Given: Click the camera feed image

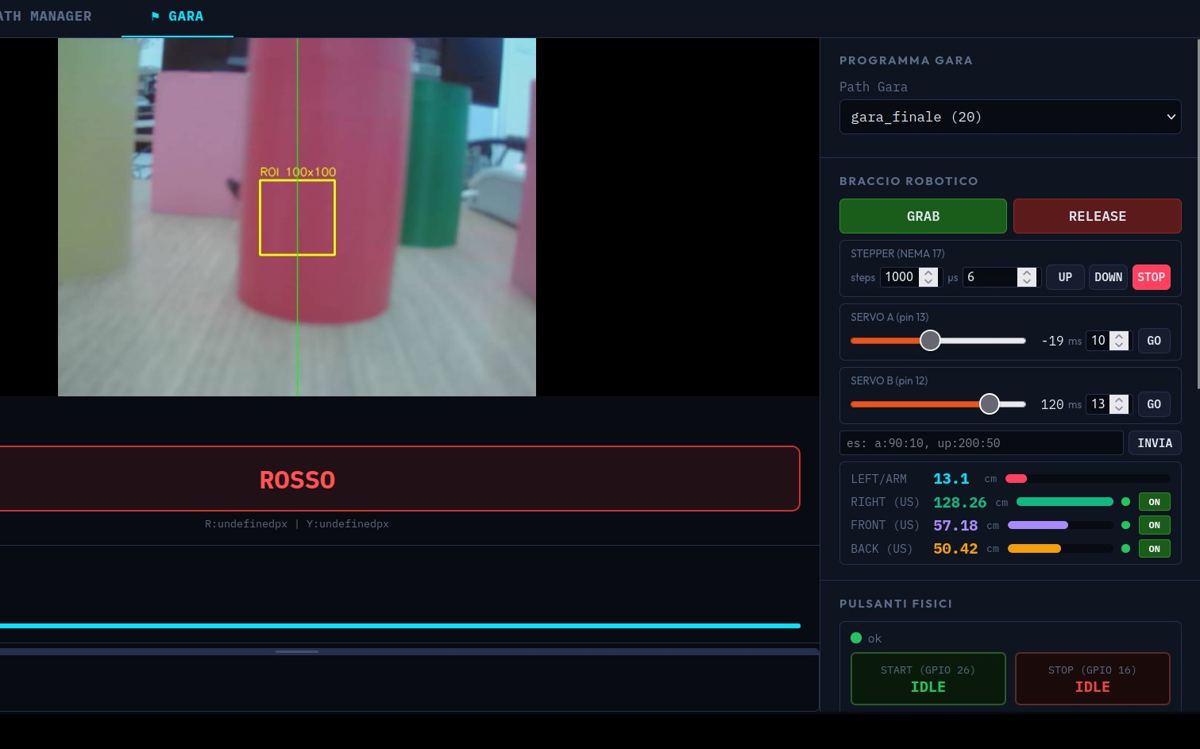Looking at the screenshot, I should 297,217.
